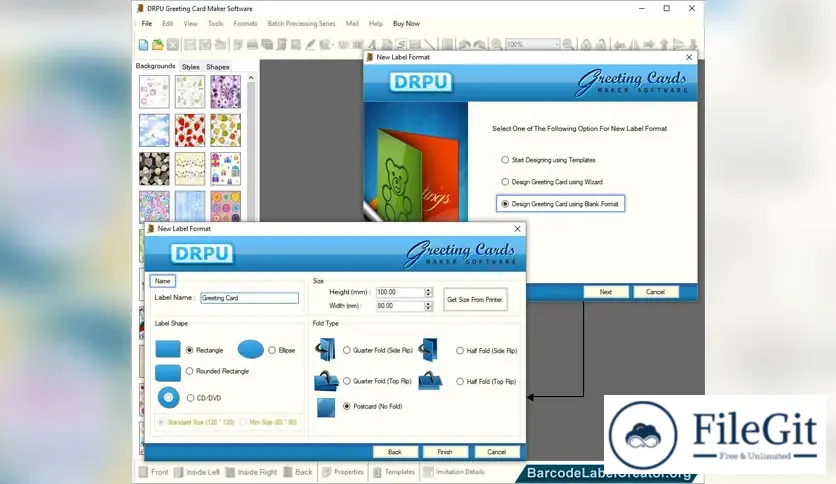Image resolution: width=836 pixels, height=484 pixels.
Task: Open the Properties panel in bottom bar
Action: coord(343,472)
